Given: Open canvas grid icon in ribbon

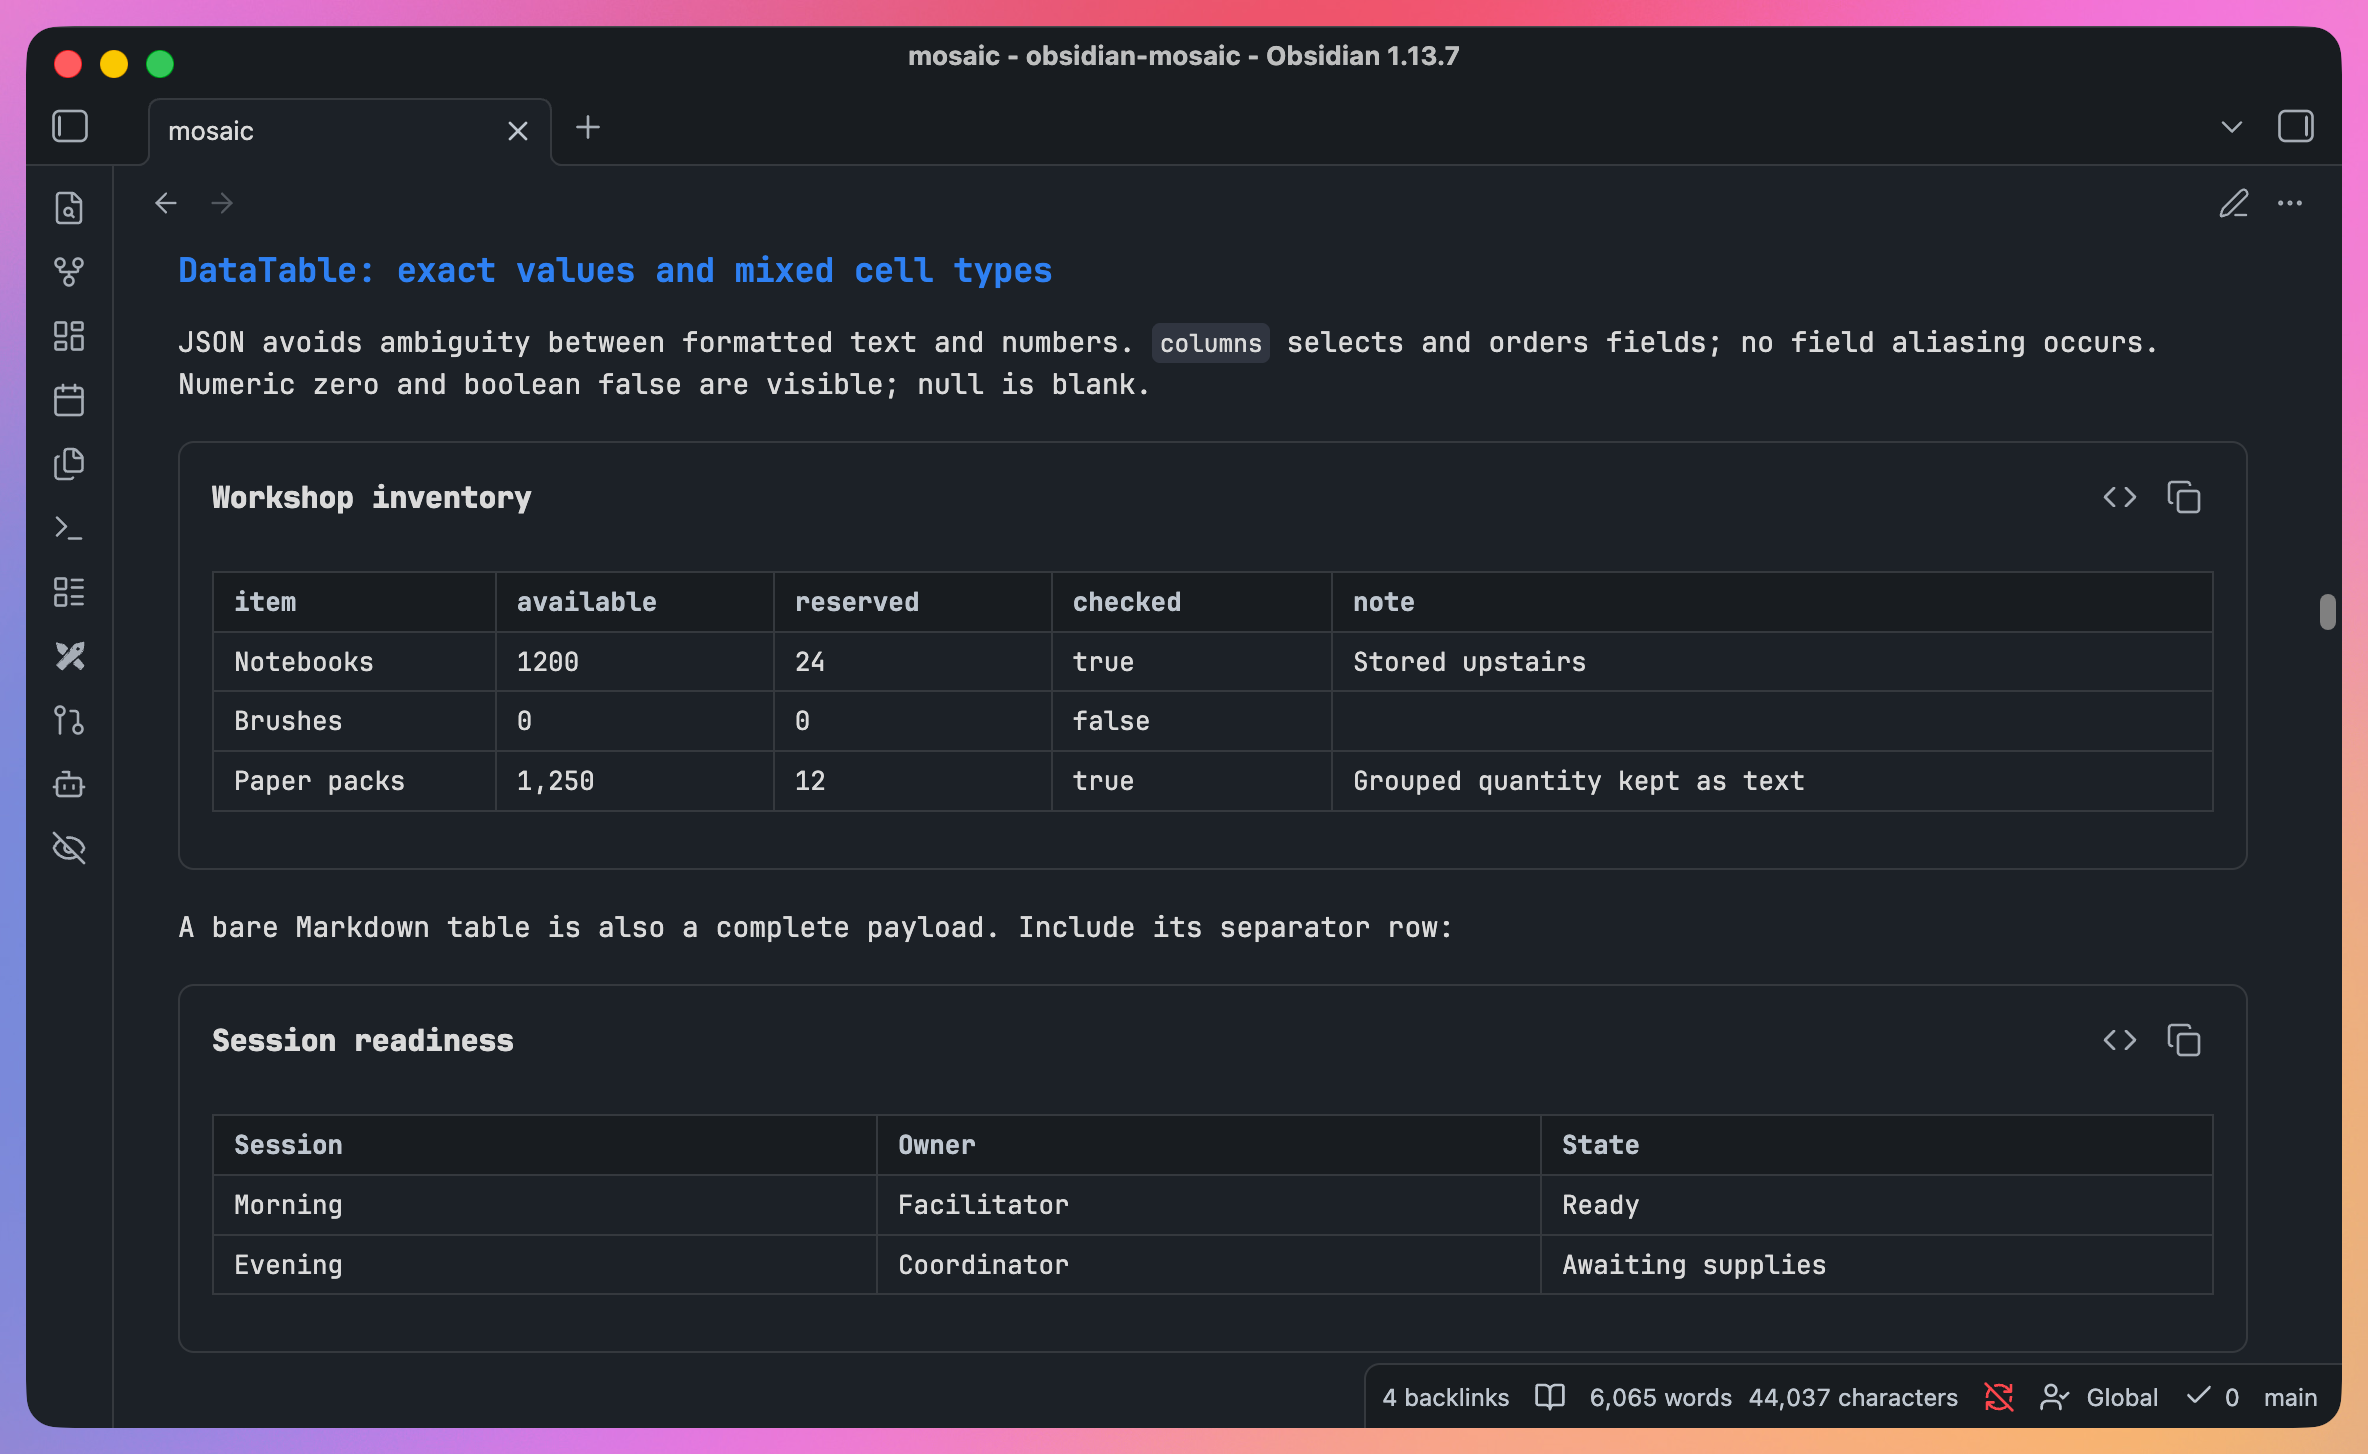Looking at the screenshot, I should click(69, 336).
